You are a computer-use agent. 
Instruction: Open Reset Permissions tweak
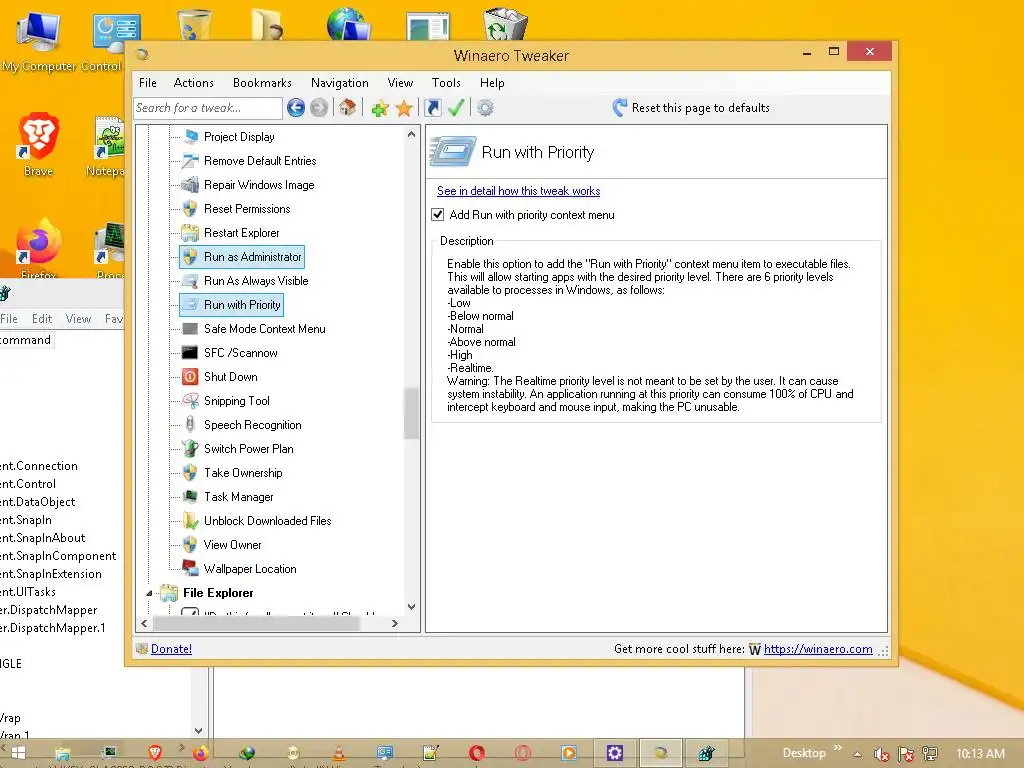247,209
